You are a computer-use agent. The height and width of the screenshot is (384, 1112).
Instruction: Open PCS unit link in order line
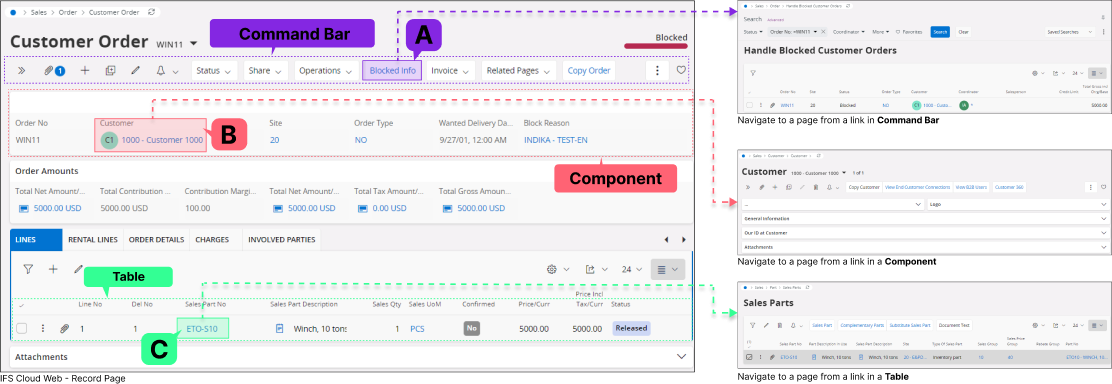tap(417, 329)
